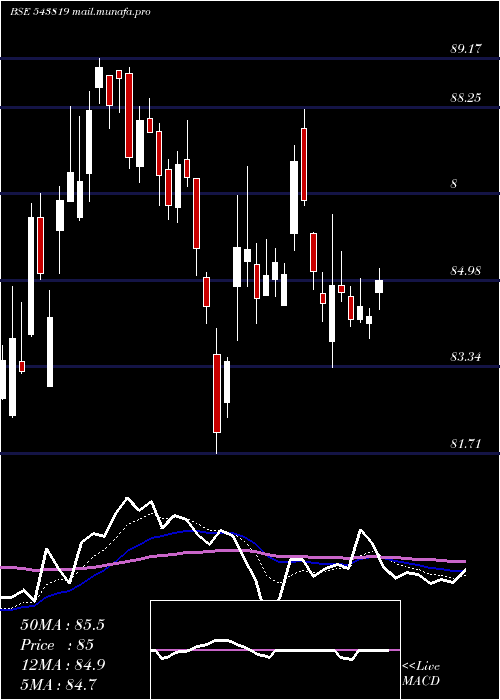Click the 84.98 price level label
The image size is (500, 700).
[466, 271]
